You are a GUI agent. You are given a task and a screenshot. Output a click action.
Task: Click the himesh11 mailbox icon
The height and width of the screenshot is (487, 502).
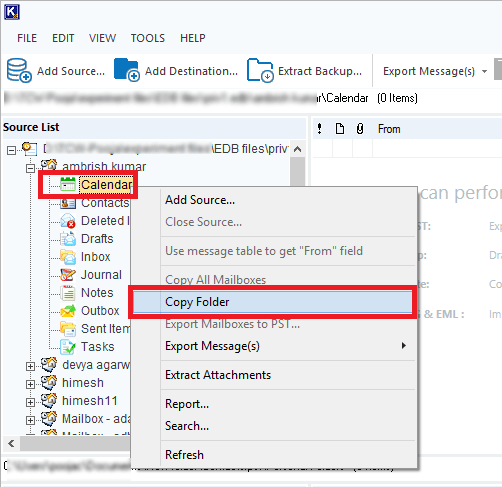click(49, 400)
